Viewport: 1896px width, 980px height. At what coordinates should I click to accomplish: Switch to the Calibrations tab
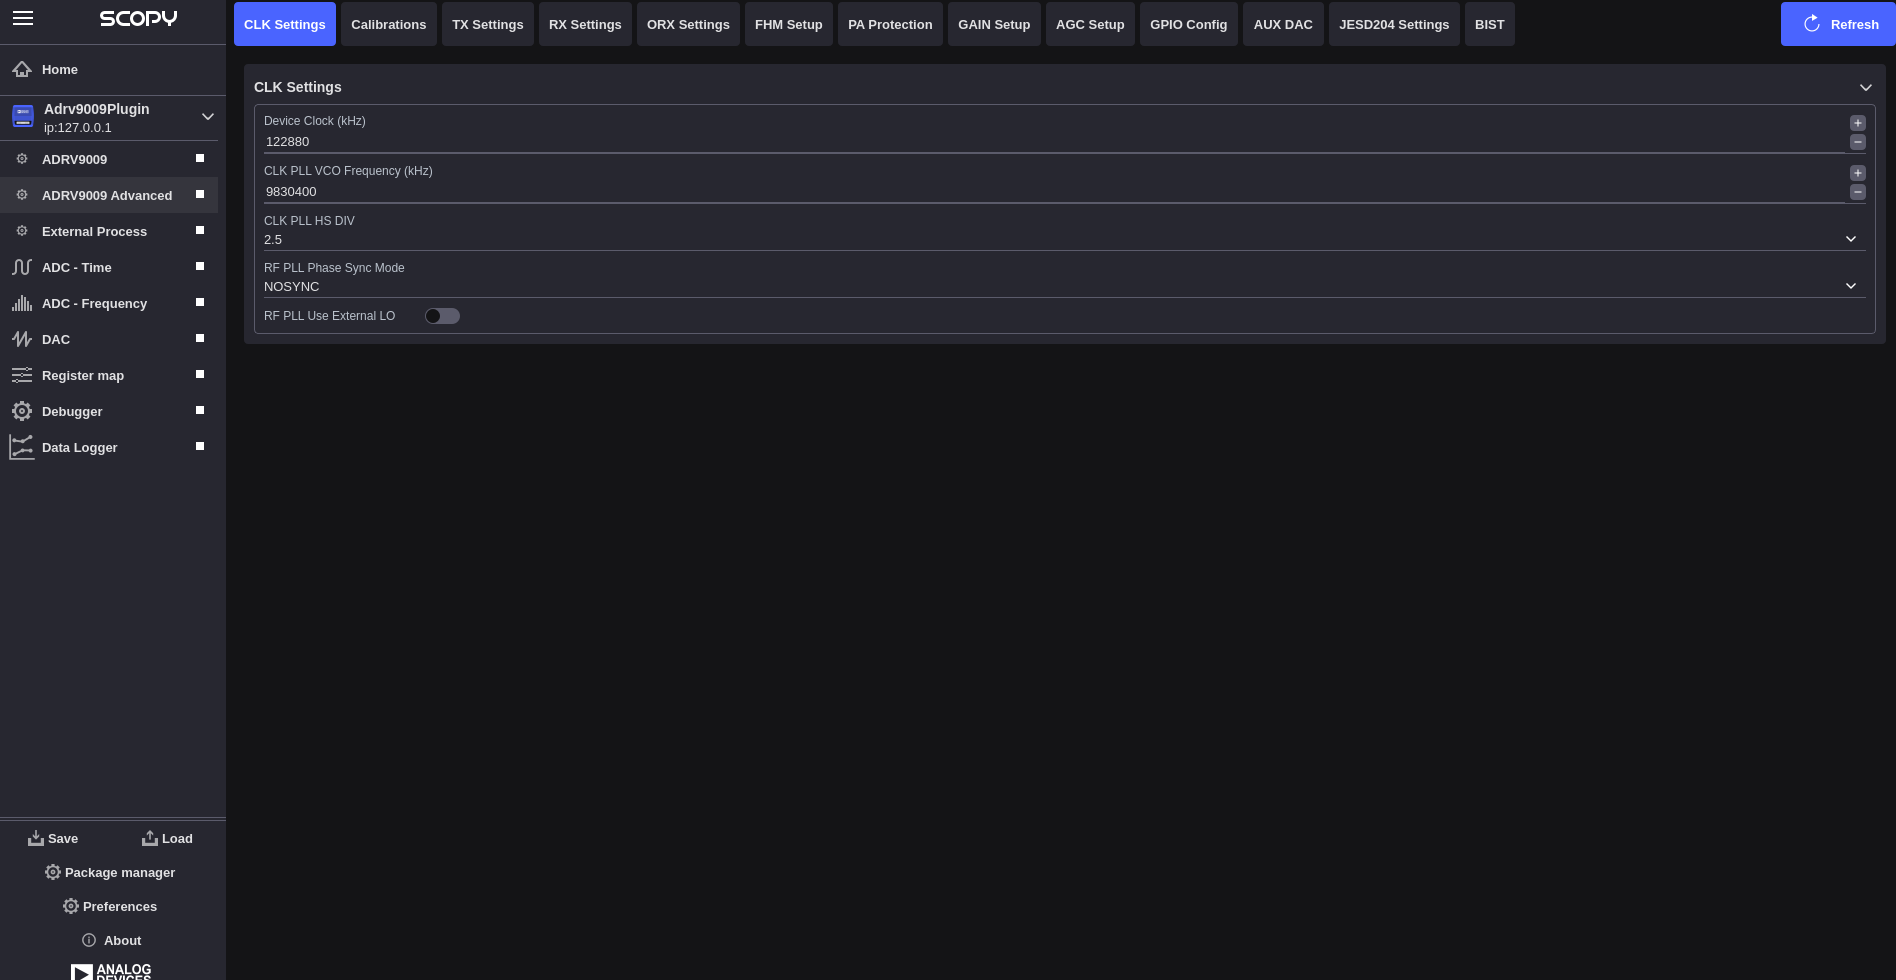[388, 24]
